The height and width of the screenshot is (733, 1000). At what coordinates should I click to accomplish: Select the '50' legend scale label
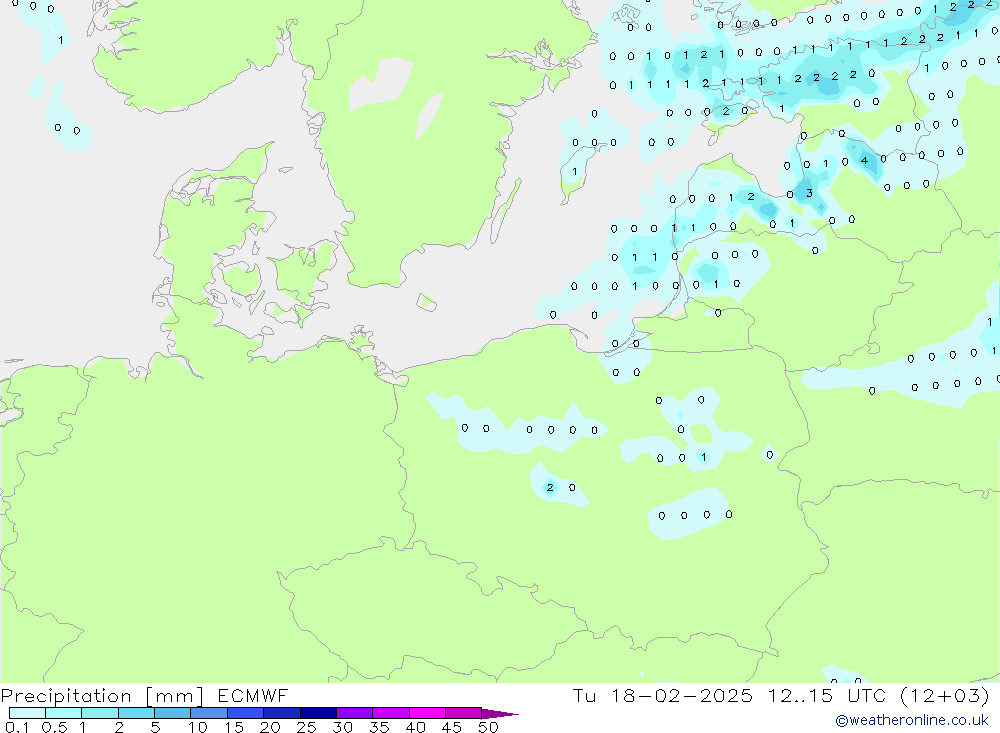pos(488,727)
